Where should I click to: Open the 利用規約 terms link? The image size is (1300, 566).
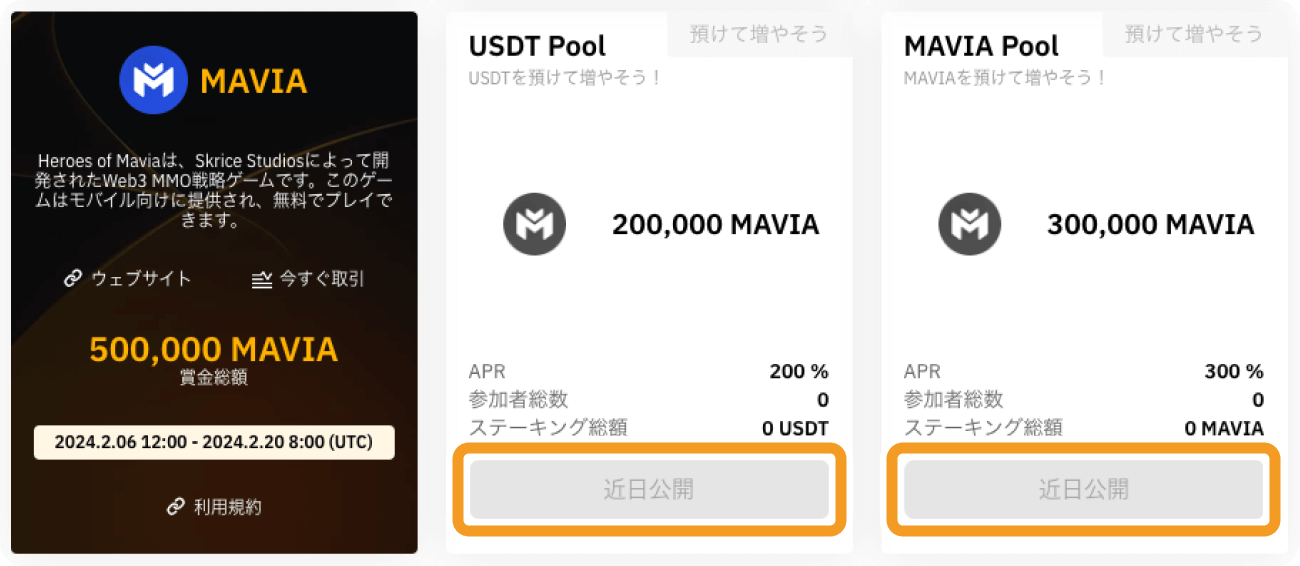click(x=227, y=507)
